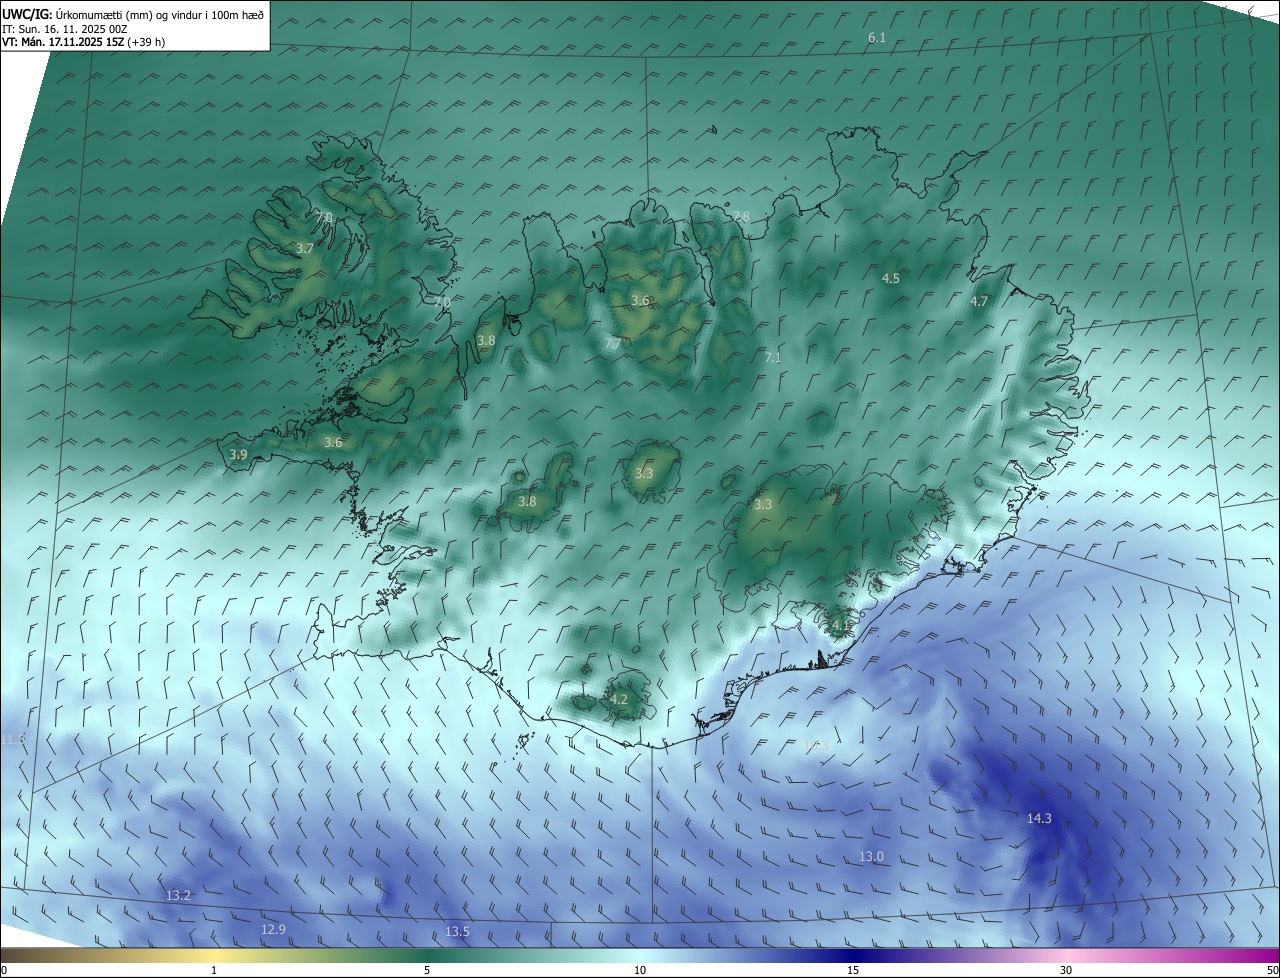Select the "VT: Mán. 17.11.2025 15Z (+39 h)" line
The image size is (1280, 978).
(x=84, y=43)
